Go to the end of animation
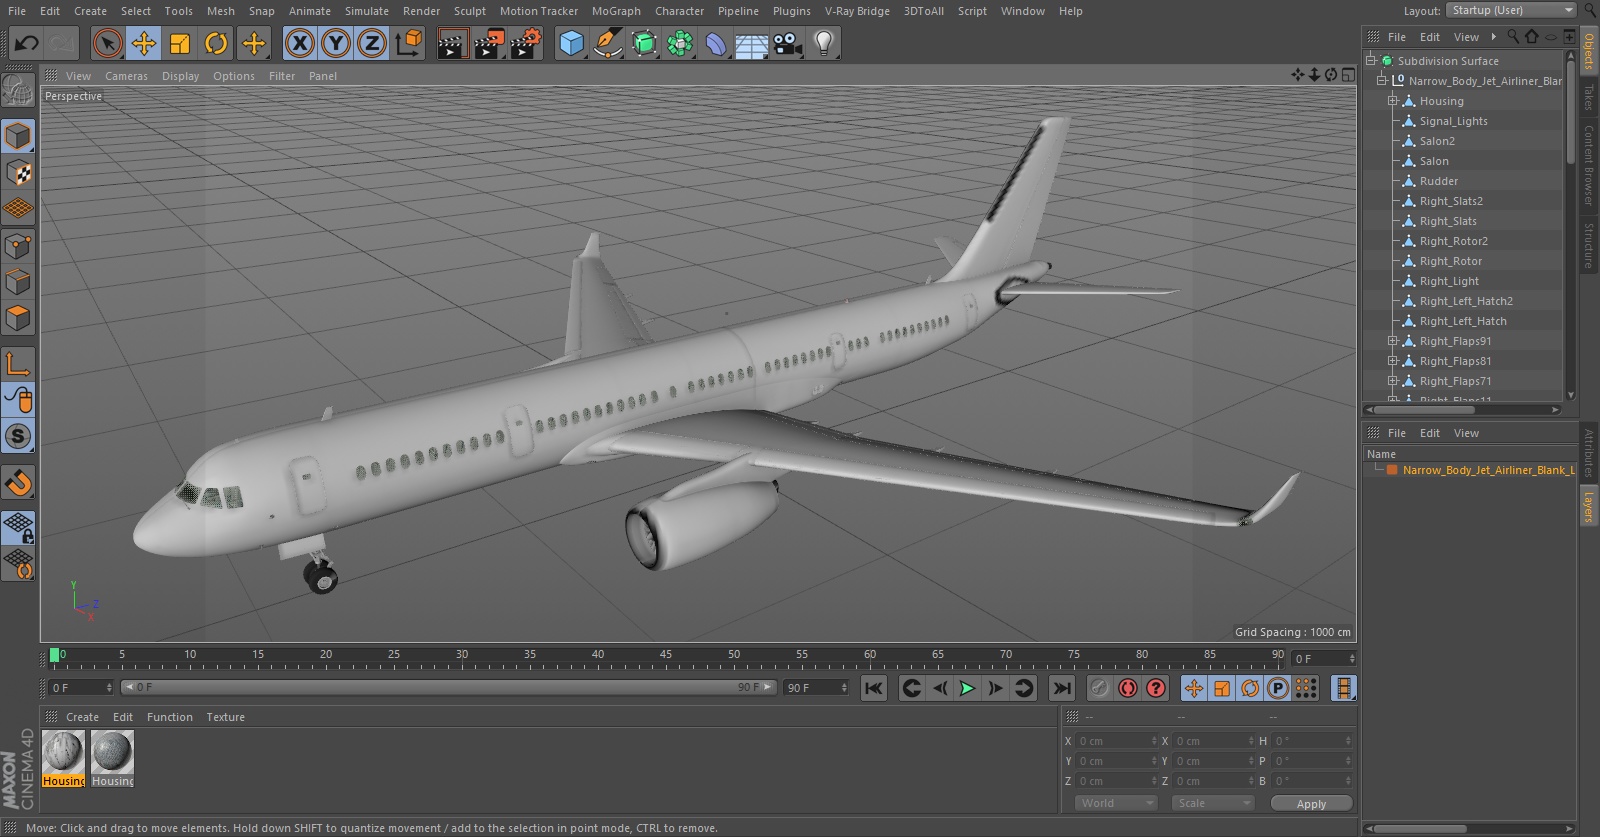This screenshot has height=837, width=1600. 1062,688
